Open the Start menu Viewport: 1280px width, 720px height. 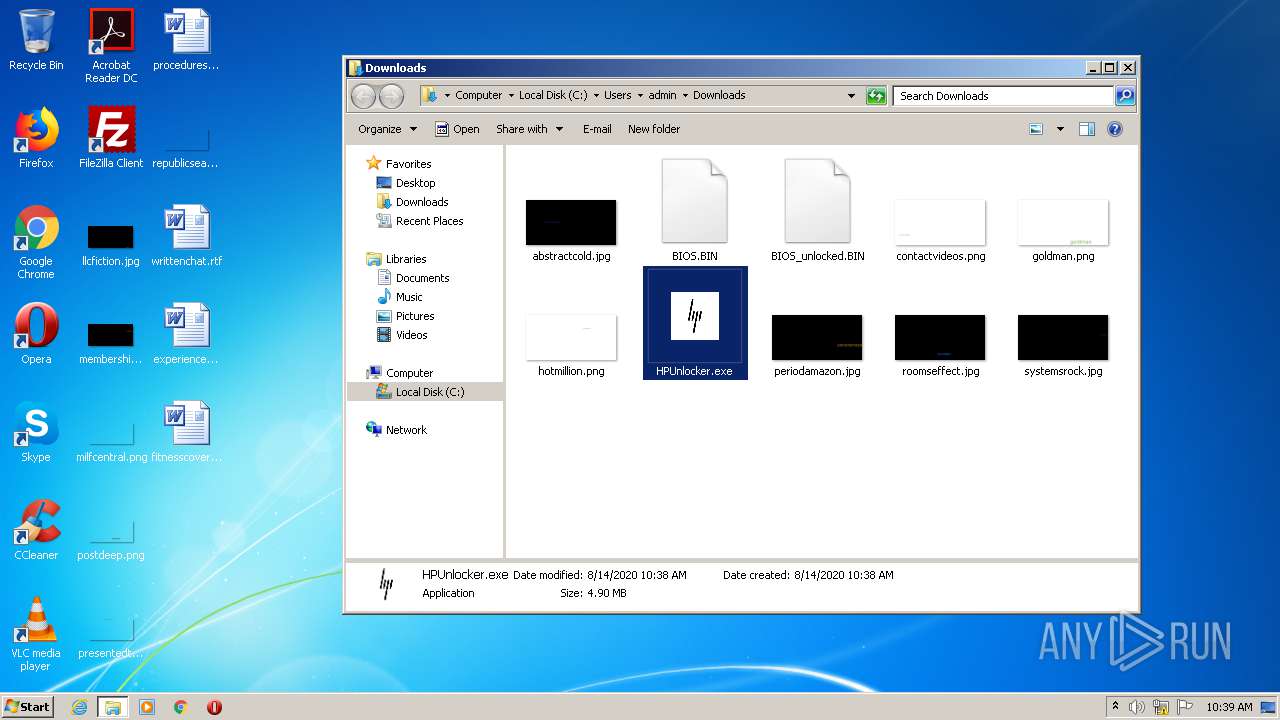point(28,706)
